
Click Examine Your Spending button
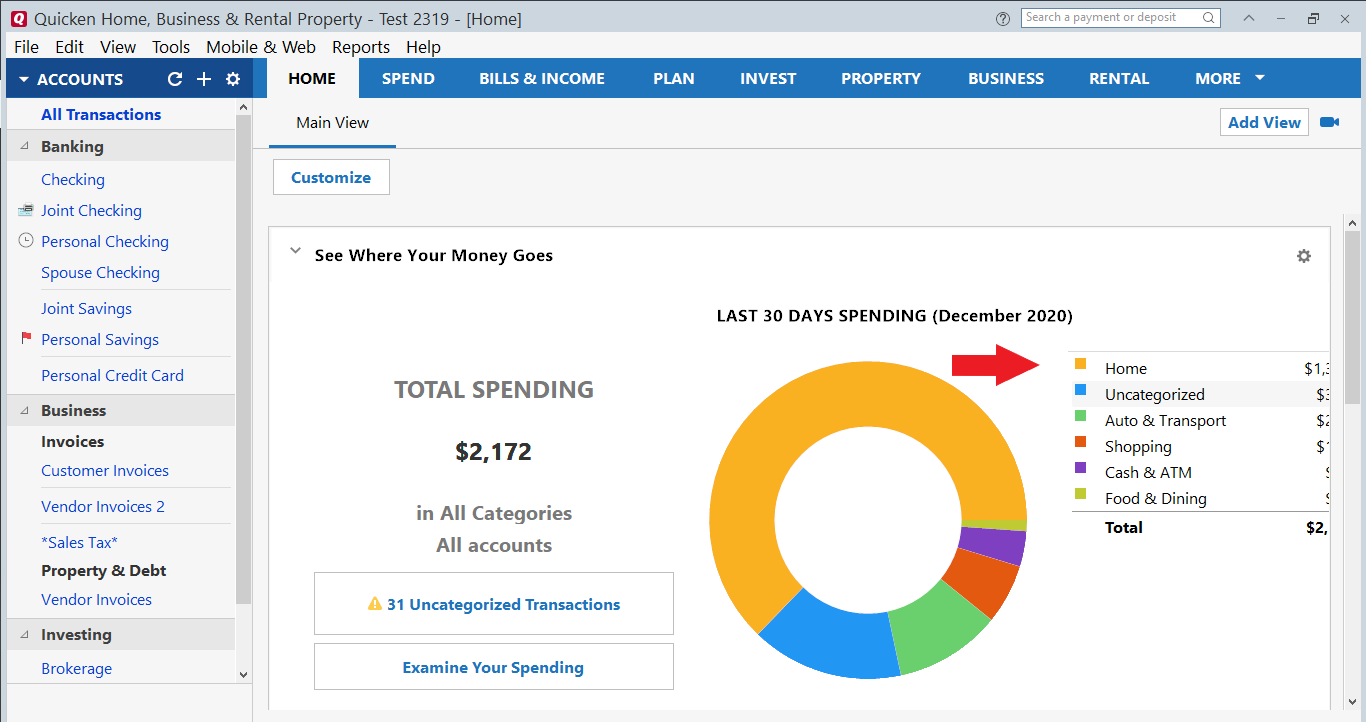(x=494, y=667)
